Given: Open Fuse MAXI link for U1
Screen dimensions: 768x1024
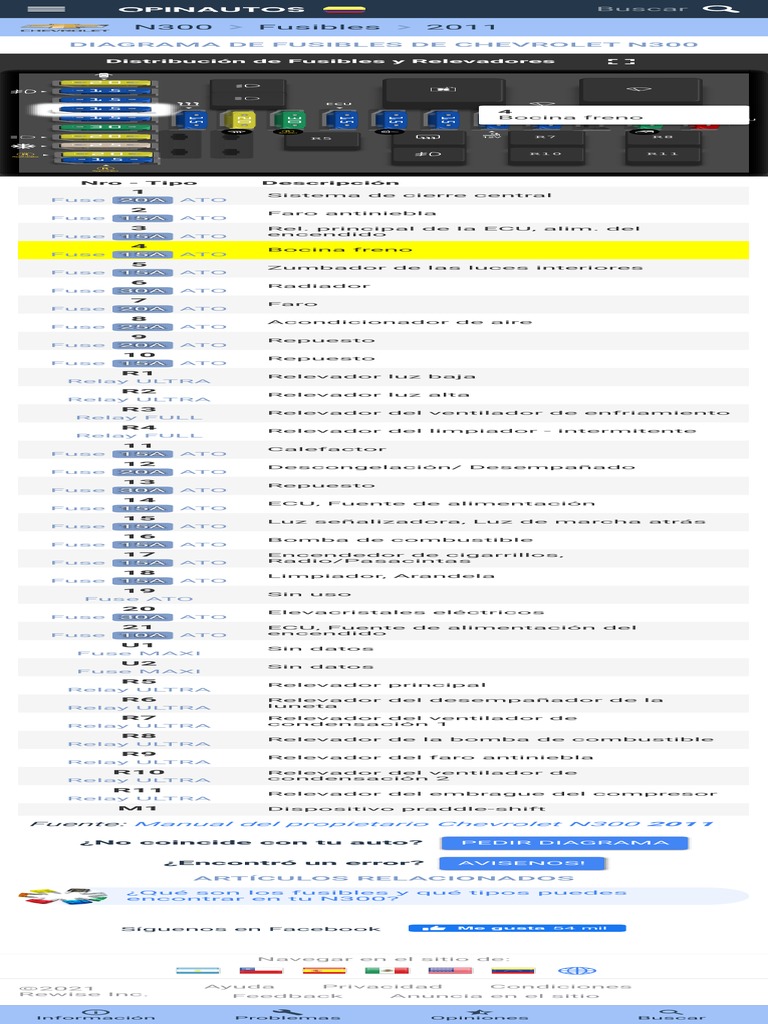Looking at the screenshot, I should [139, 653].
